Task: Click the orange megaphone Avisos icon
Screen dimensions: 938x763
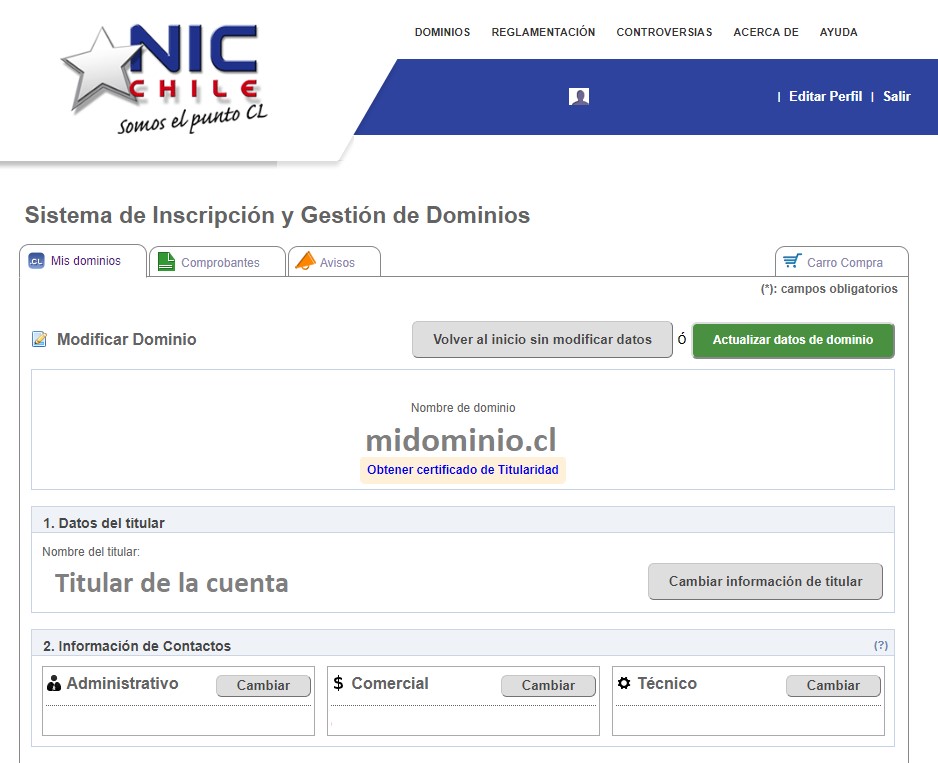Action: [x=305, y=261]
